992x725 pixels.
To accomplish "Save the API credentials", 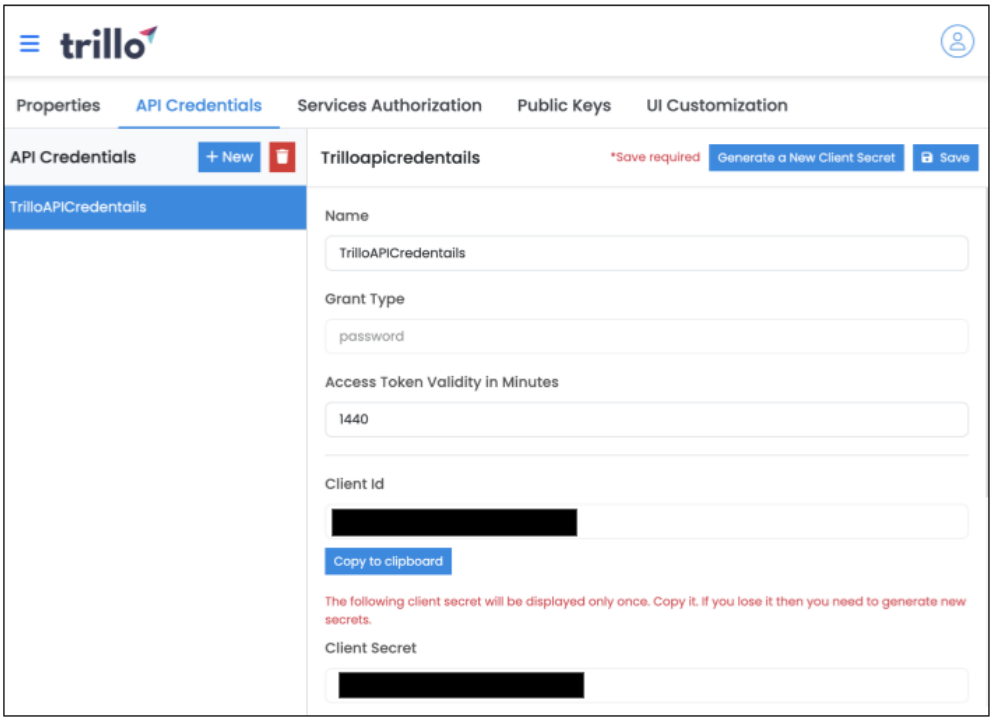I will 945,158.
